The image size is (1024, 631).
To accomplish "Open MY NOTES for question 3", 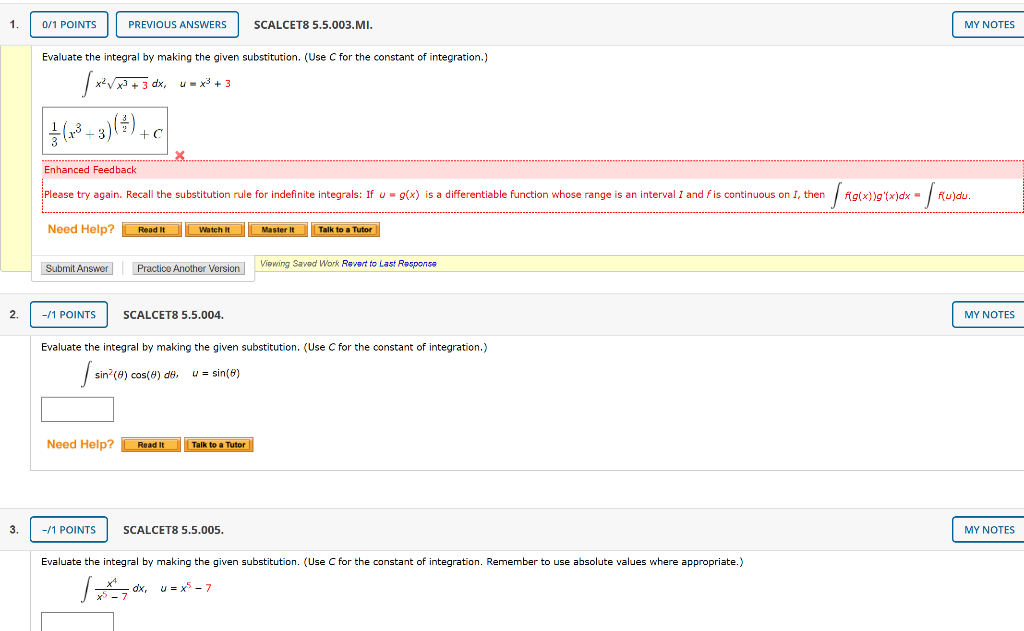I will pyautogui.click(x=989, y=529).
